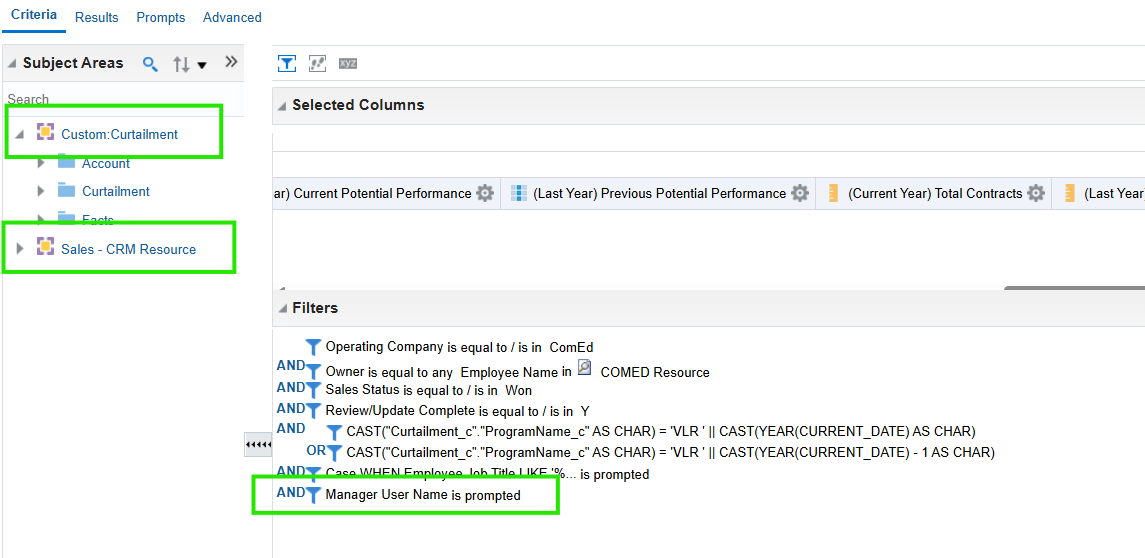Expand the Curtailment folder
This screenshot has height=558, width=1145.
pos(41,191)
